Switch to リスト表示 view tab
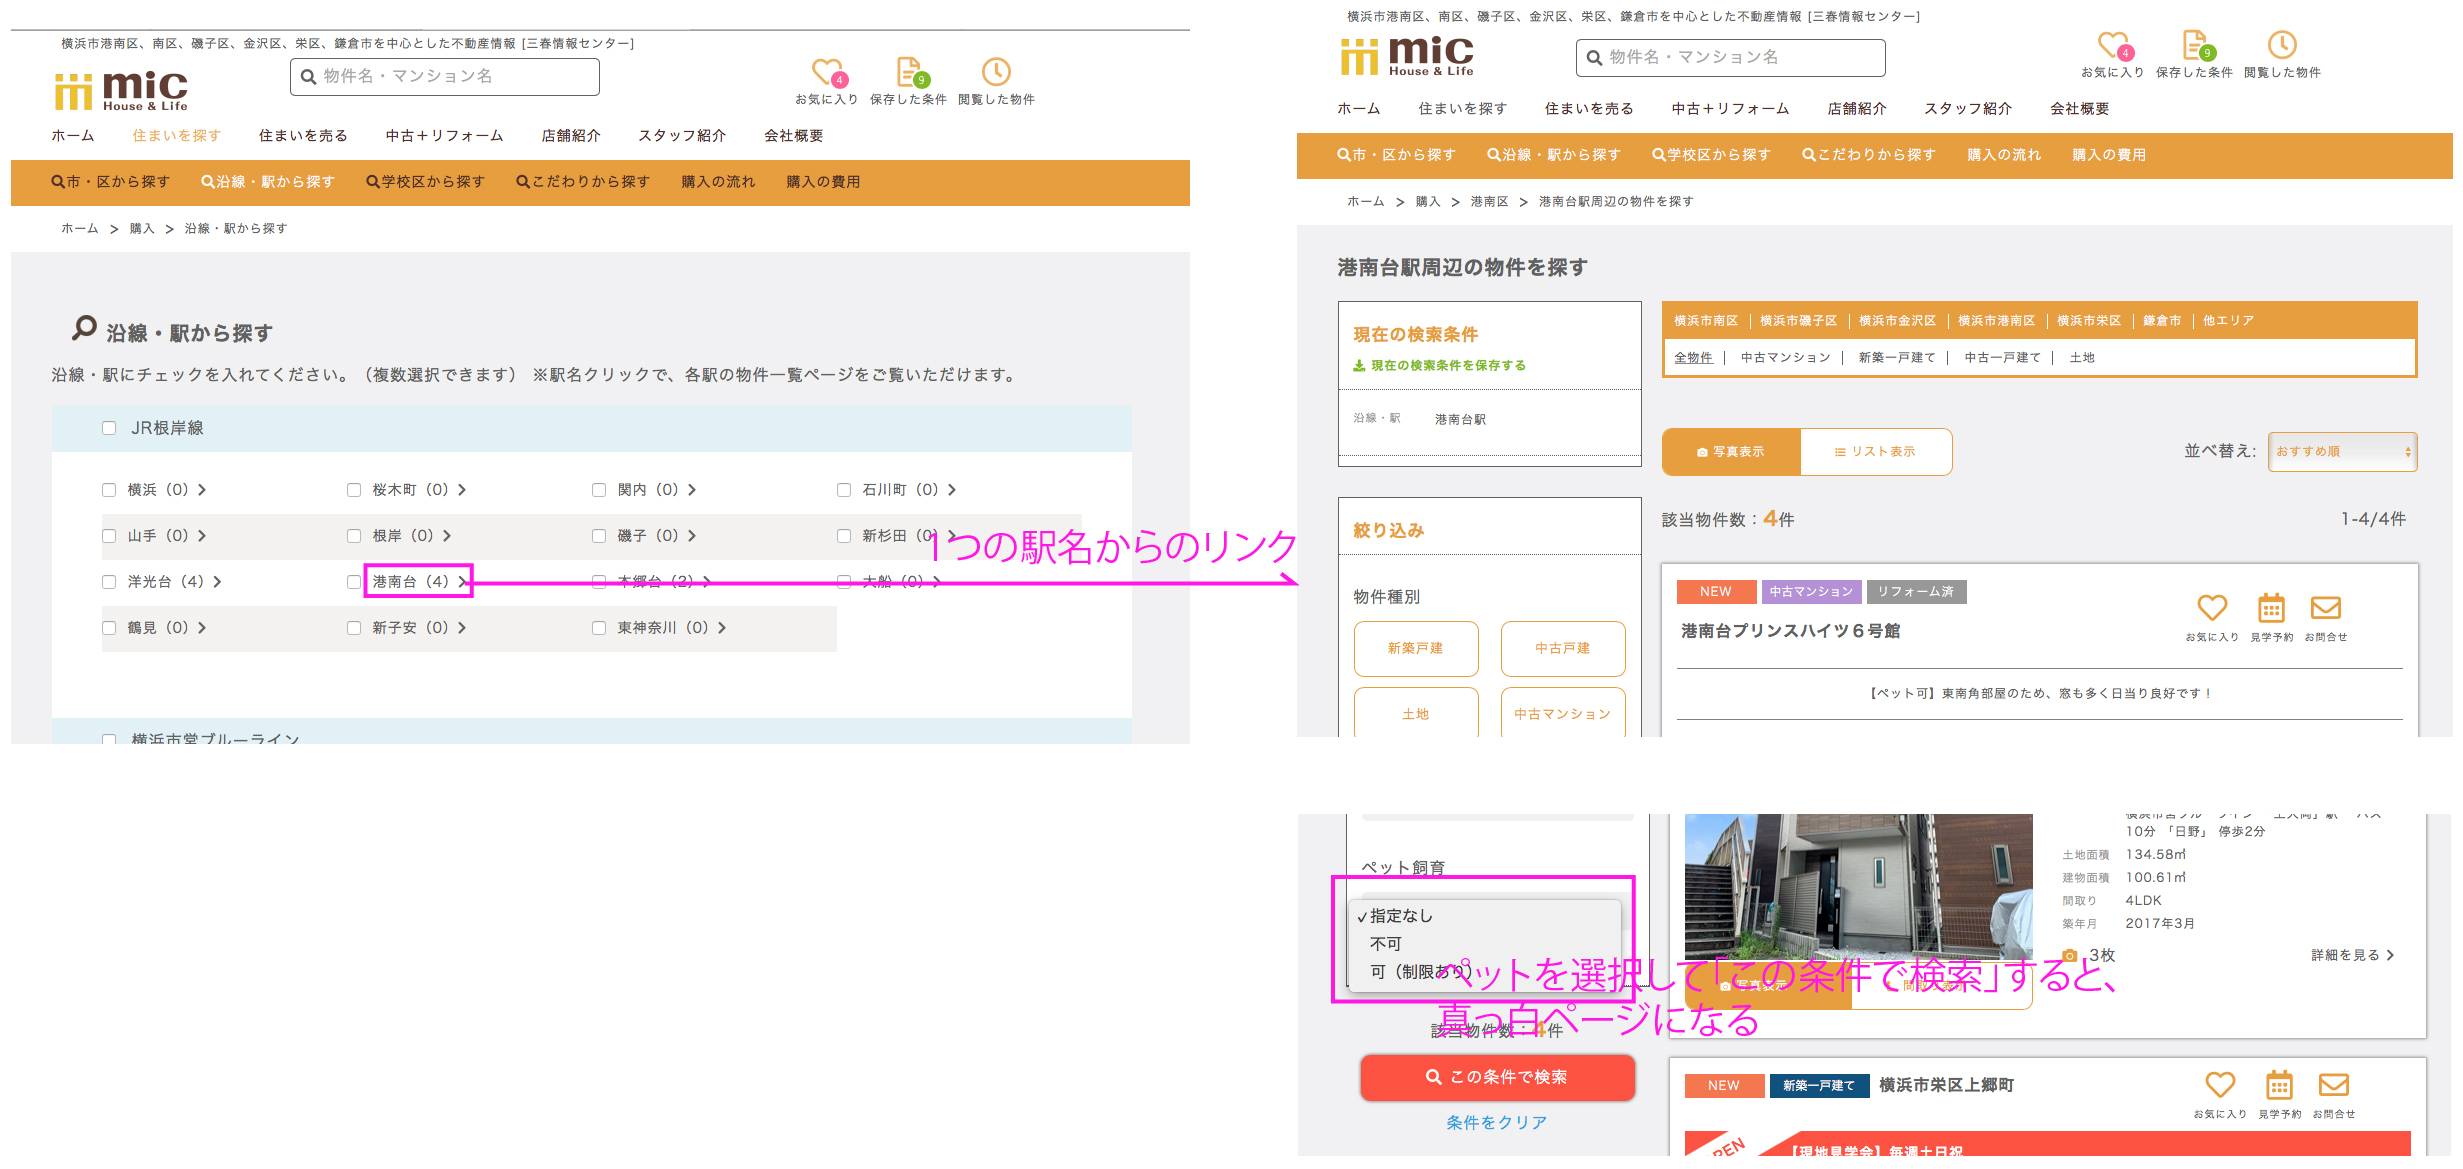Viewport: 2463px width, 1169px height. [x=1875, y=452]
